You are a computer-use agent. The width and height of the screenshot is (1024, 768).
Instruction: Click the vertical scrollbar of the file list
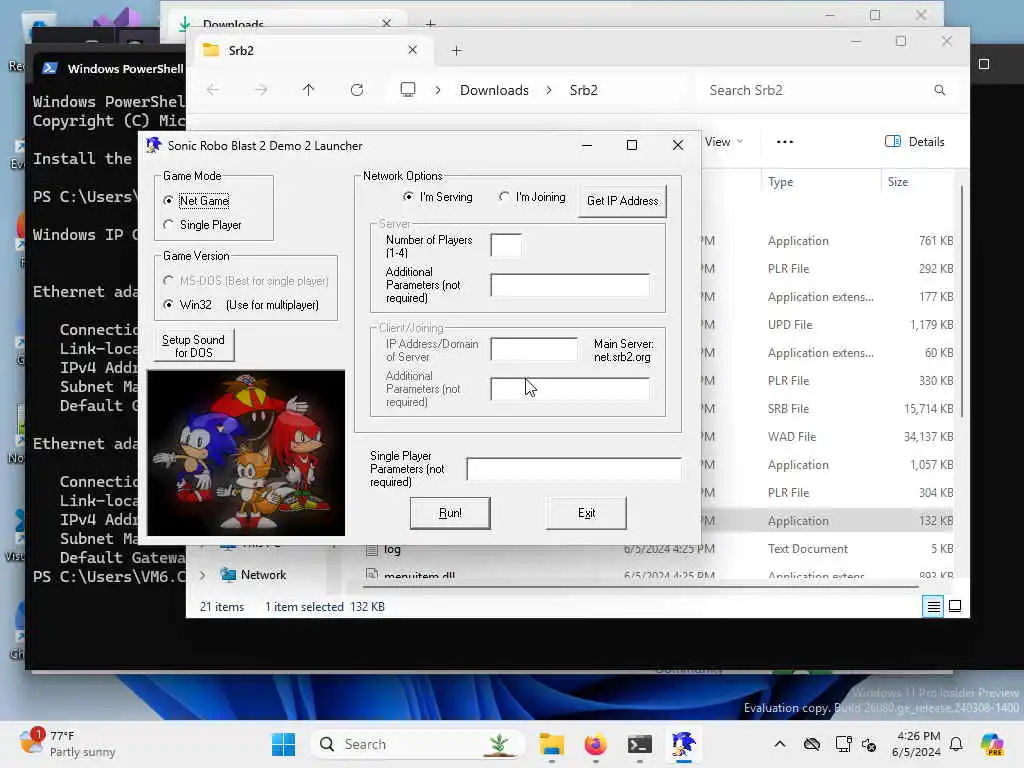pos(962,300)
